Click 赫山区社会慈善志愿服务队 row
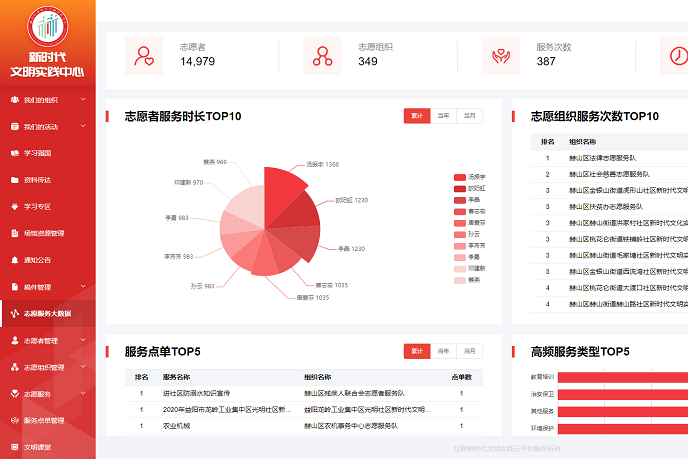Screen dimensions: 688x459 pos(609,174)
